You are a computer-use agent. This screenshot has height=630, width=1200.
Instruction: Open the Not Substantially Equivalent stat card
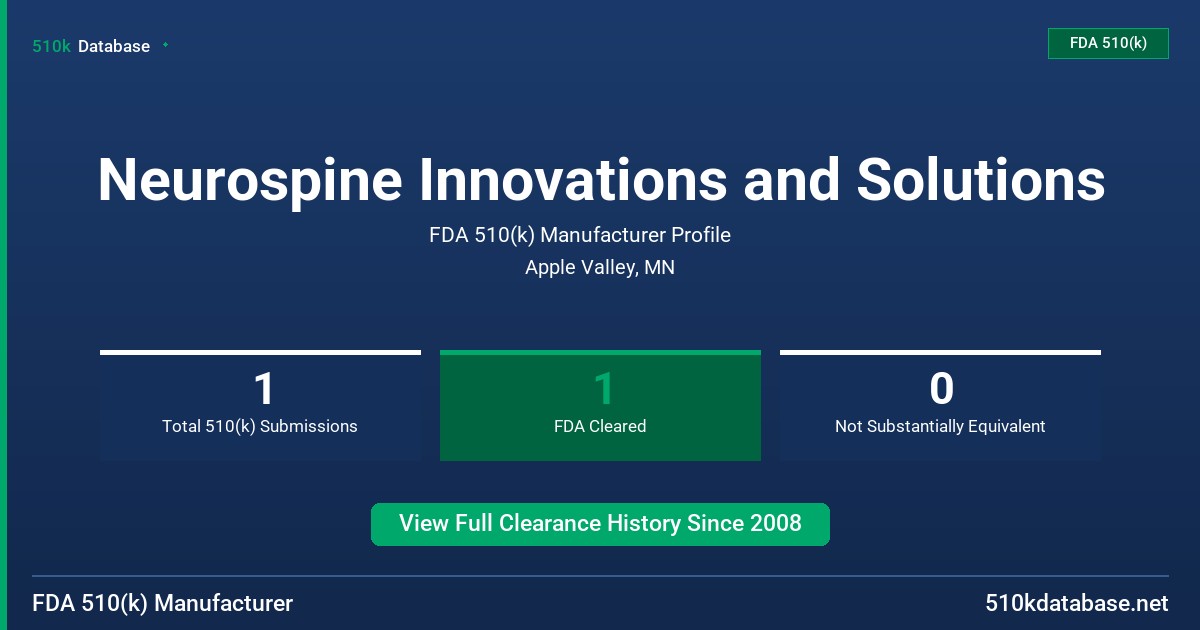[940, 405]
